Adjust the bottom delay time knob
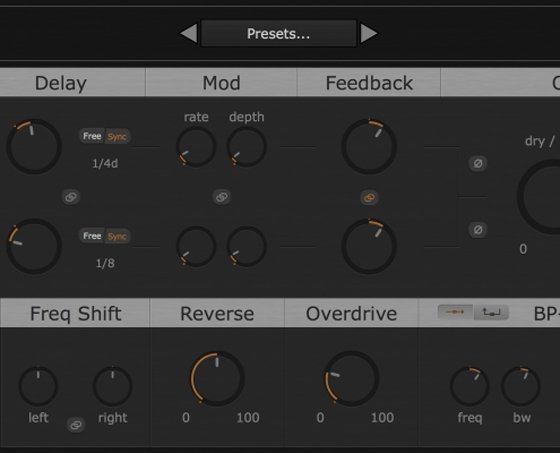The width and height of the screenshot is (560, 453). pyautogui.click(x=34, y=247)
